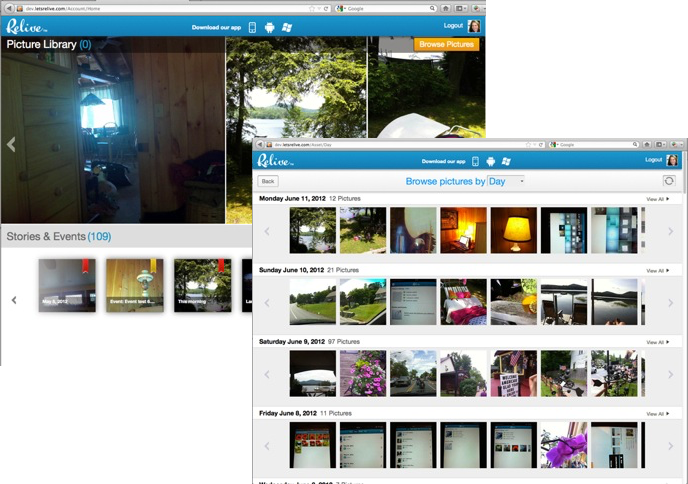The width and height of the screenshot is (688, 484).
Task: Click browser back arrow in front window
Action: tap(260, 144)
